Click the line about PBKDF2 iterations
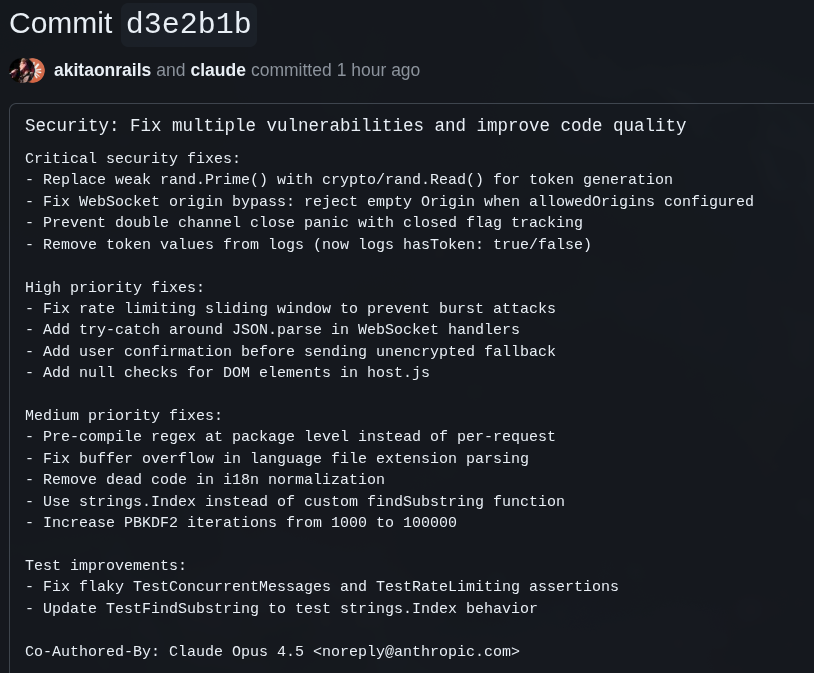 (241, 523)
